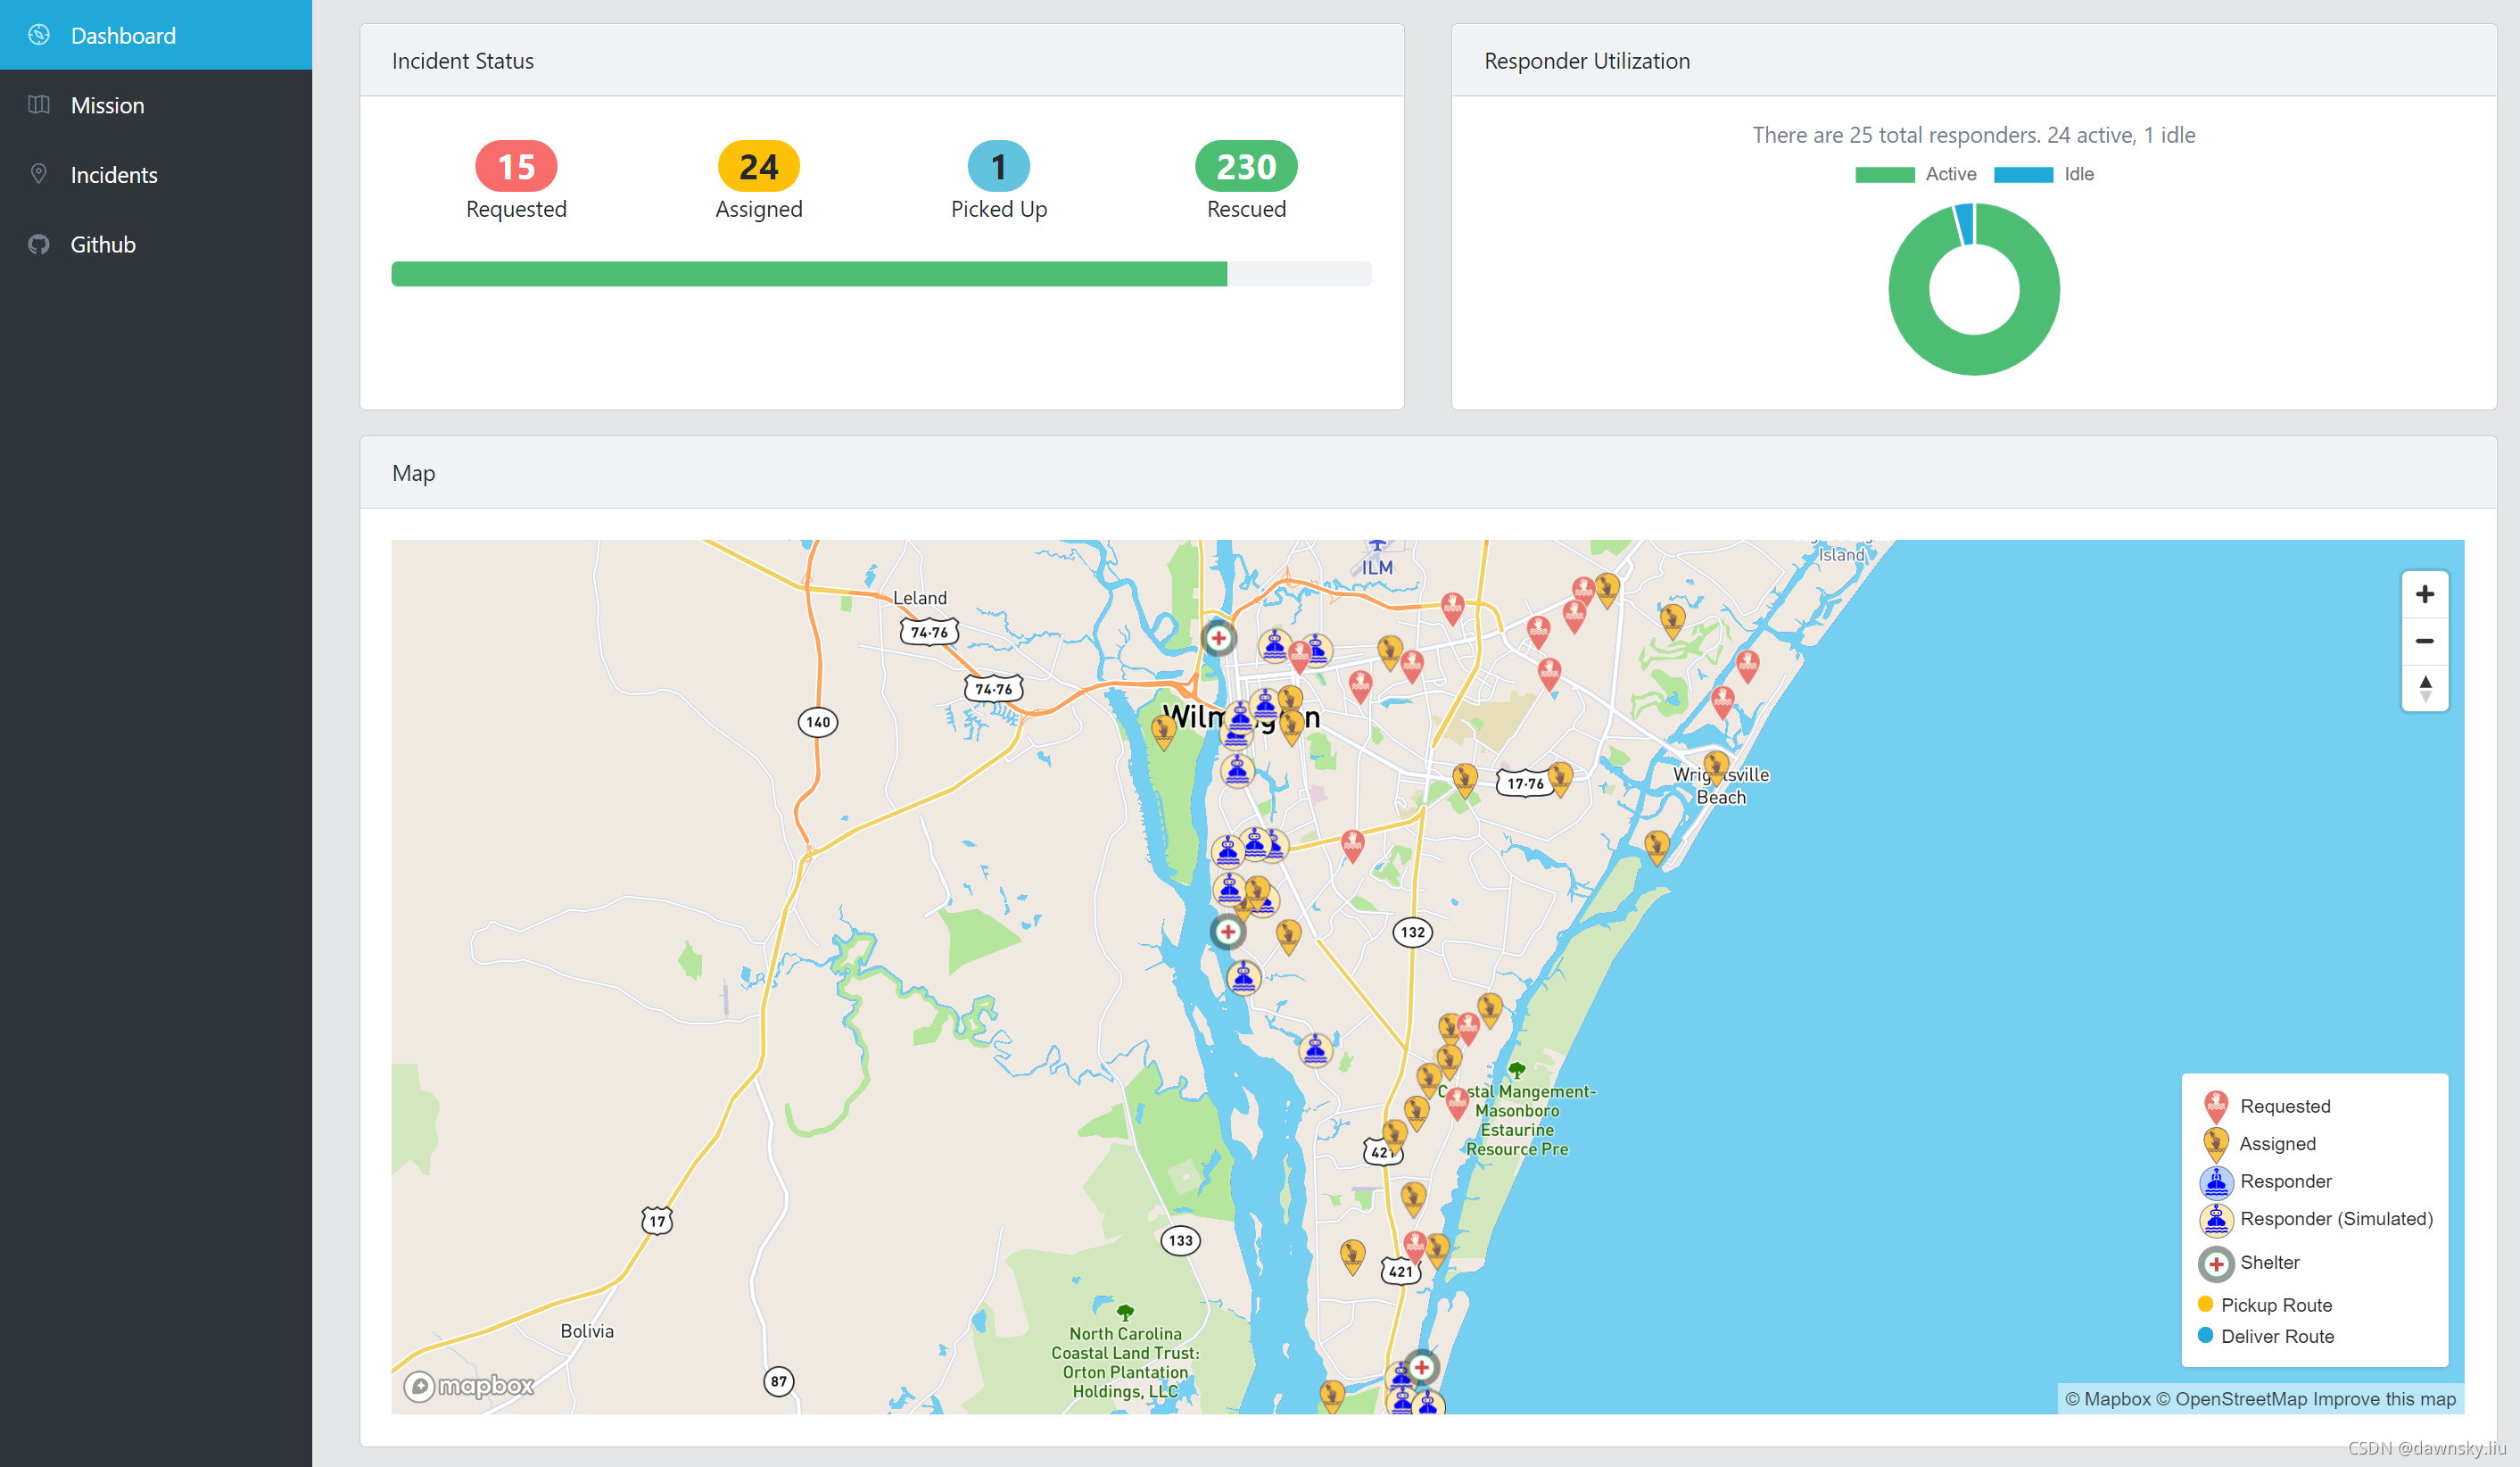This screenshot has width=2520, height=1467.
Task: Click the Responder (Simulated) icon in legend
Action: point(2216,1219)
